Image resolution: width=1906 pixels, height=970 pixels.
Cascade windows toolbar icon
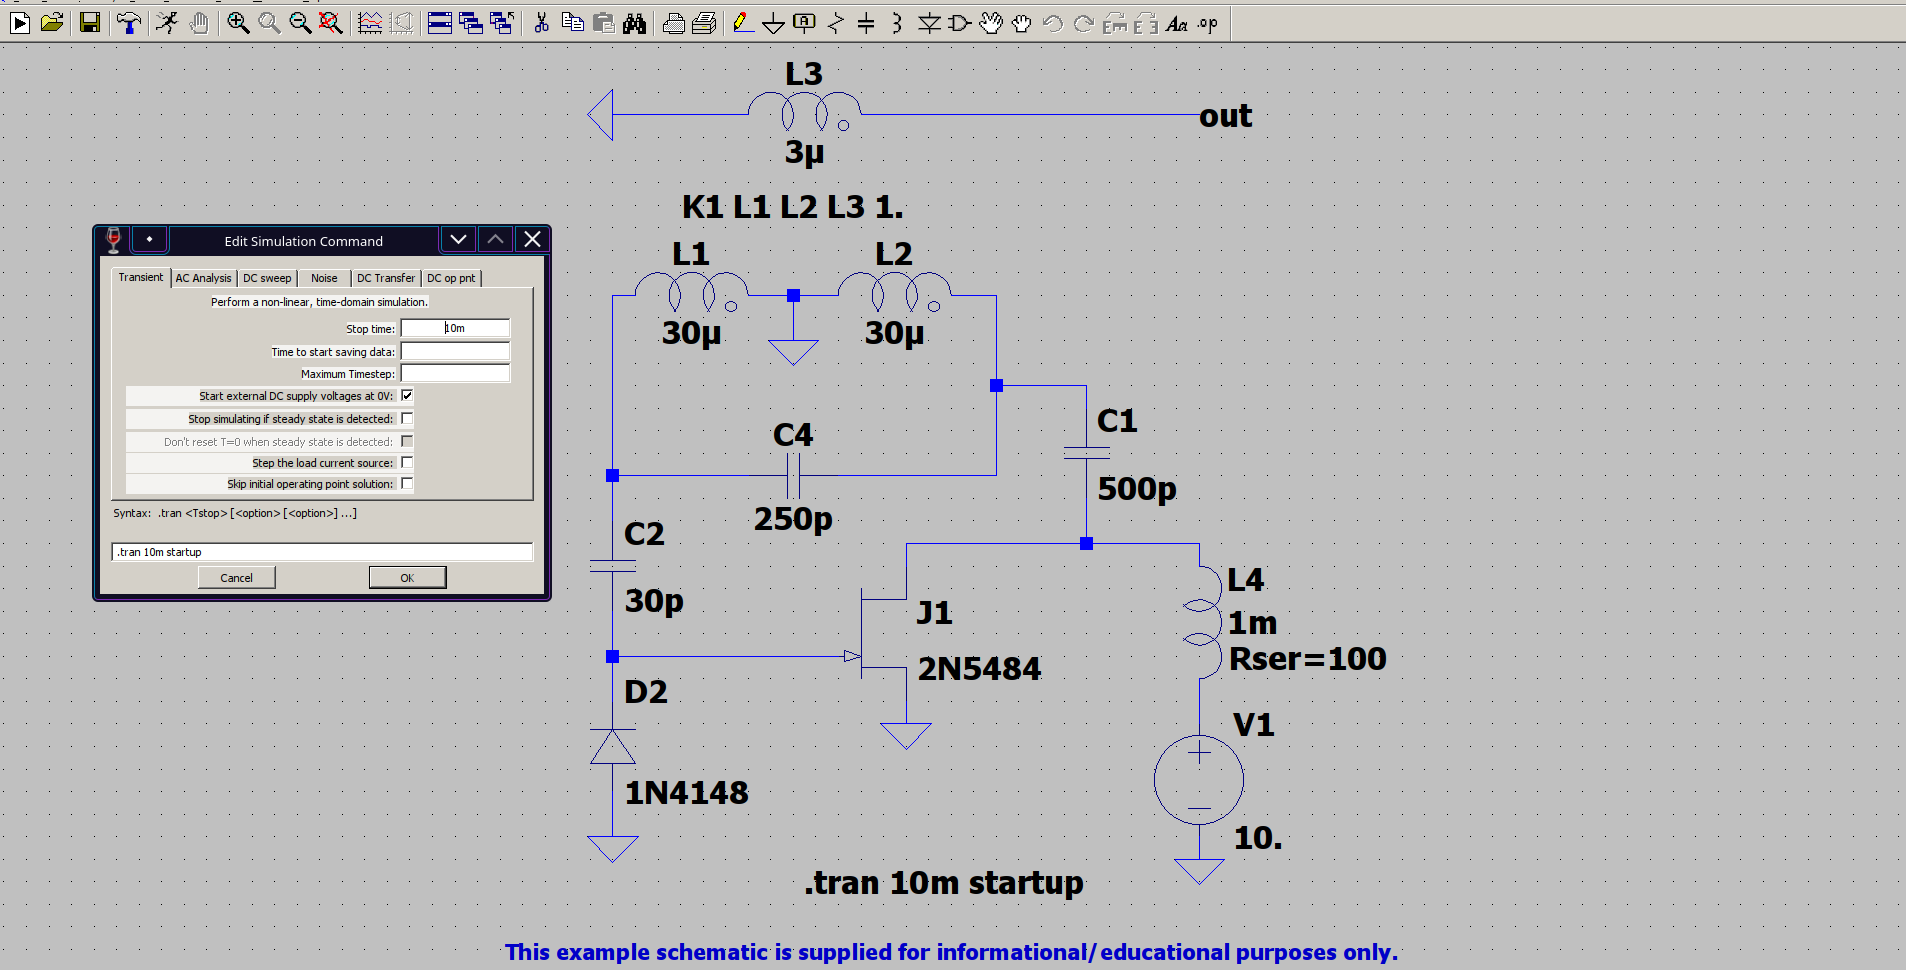point(471,23)
